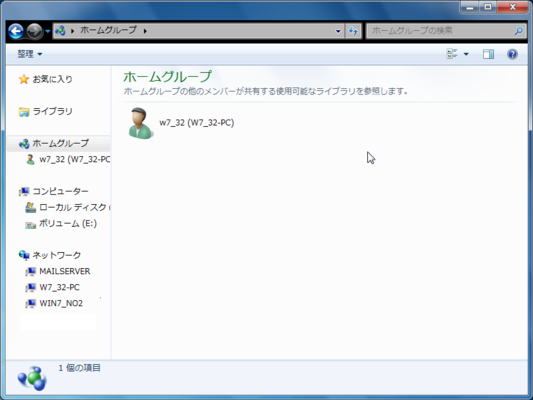Open W7_32-PC network computer
This screenshot has height=400, width=533.
tap(59, 287)
